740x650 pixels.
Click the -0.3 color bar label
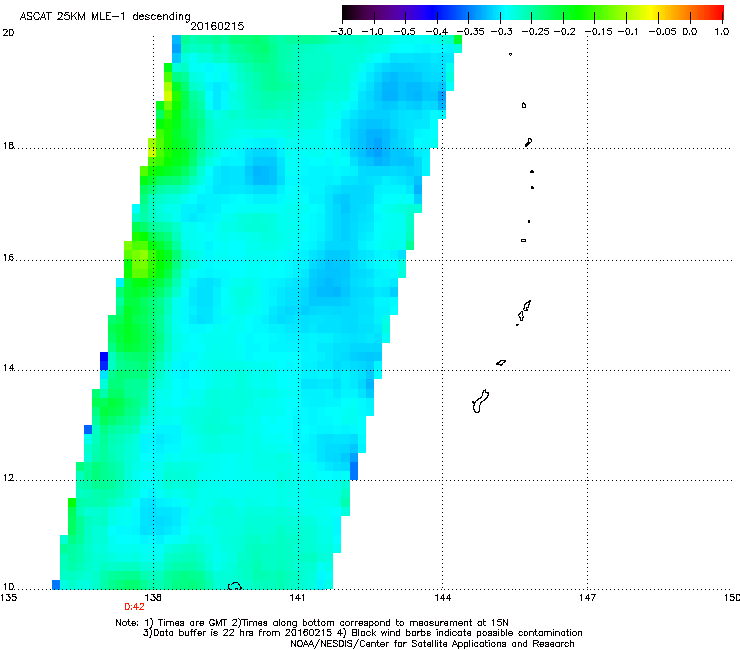tap(501, 32)
